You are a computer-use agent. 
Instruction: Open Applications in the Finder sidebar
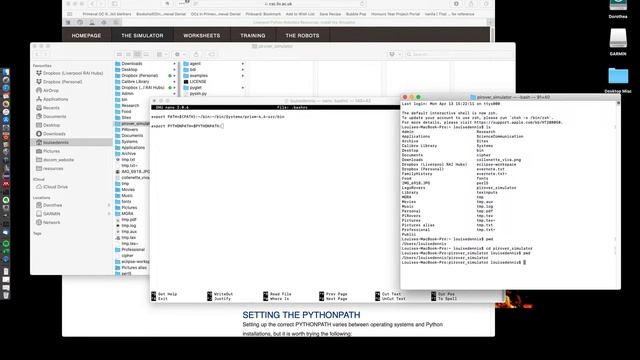(x=52, y=99)
